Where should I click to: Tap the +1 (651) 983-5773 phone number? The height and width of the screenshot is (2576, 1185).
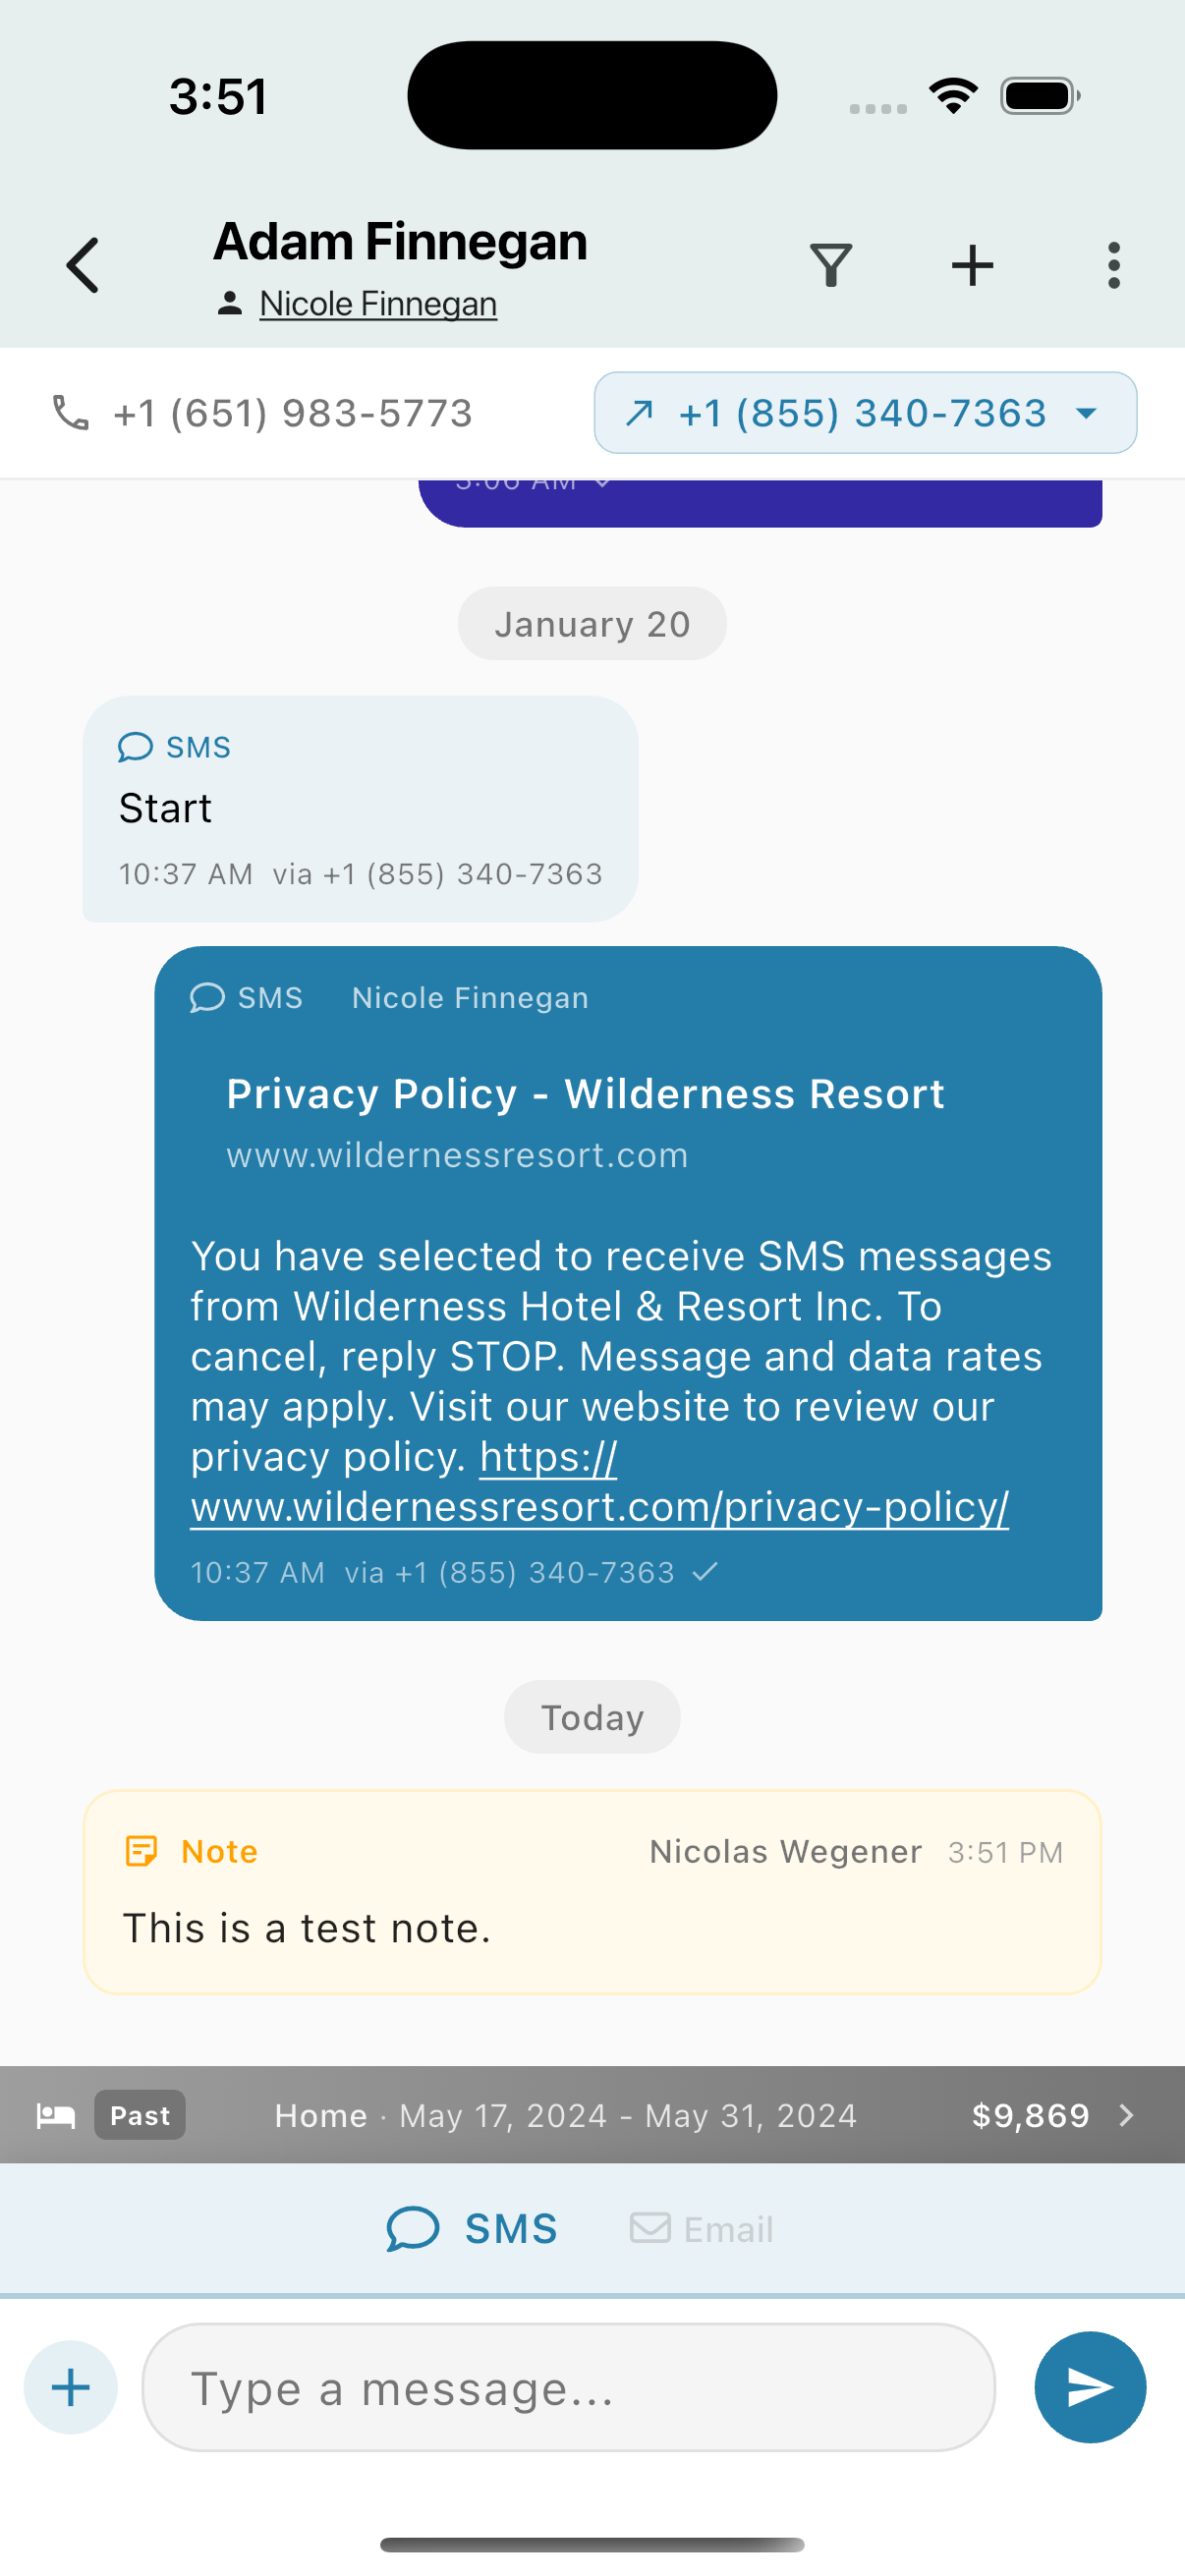point(292,413)
